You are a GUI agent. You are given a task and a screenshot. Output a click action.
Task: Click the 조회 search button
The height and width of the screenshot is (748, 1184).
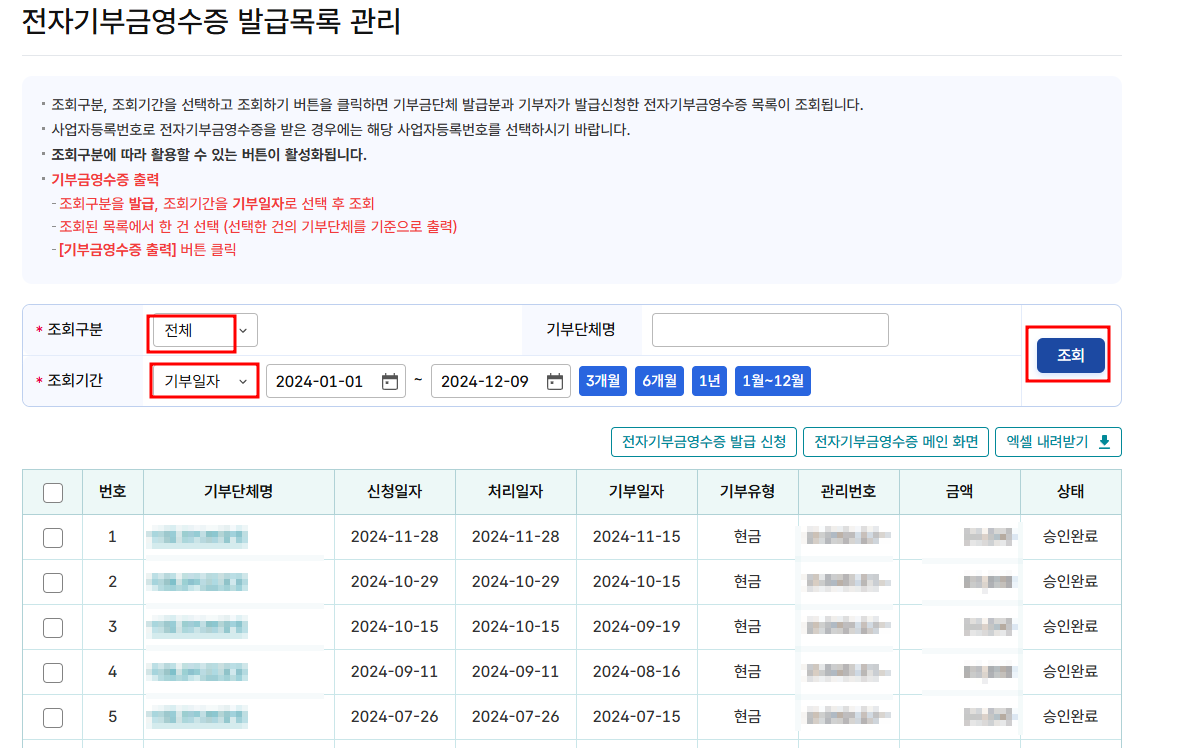point(1070,356)
